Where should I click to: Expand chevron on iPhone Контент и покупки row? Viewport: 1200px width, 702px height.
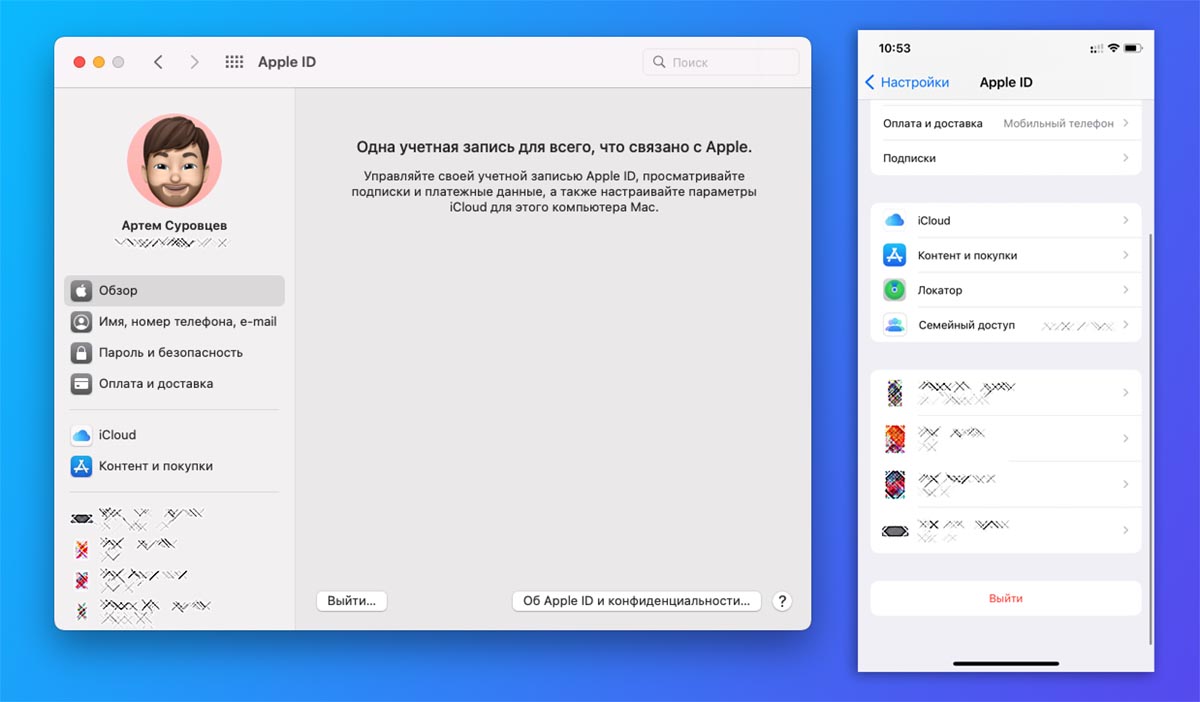coord(1126,255)
